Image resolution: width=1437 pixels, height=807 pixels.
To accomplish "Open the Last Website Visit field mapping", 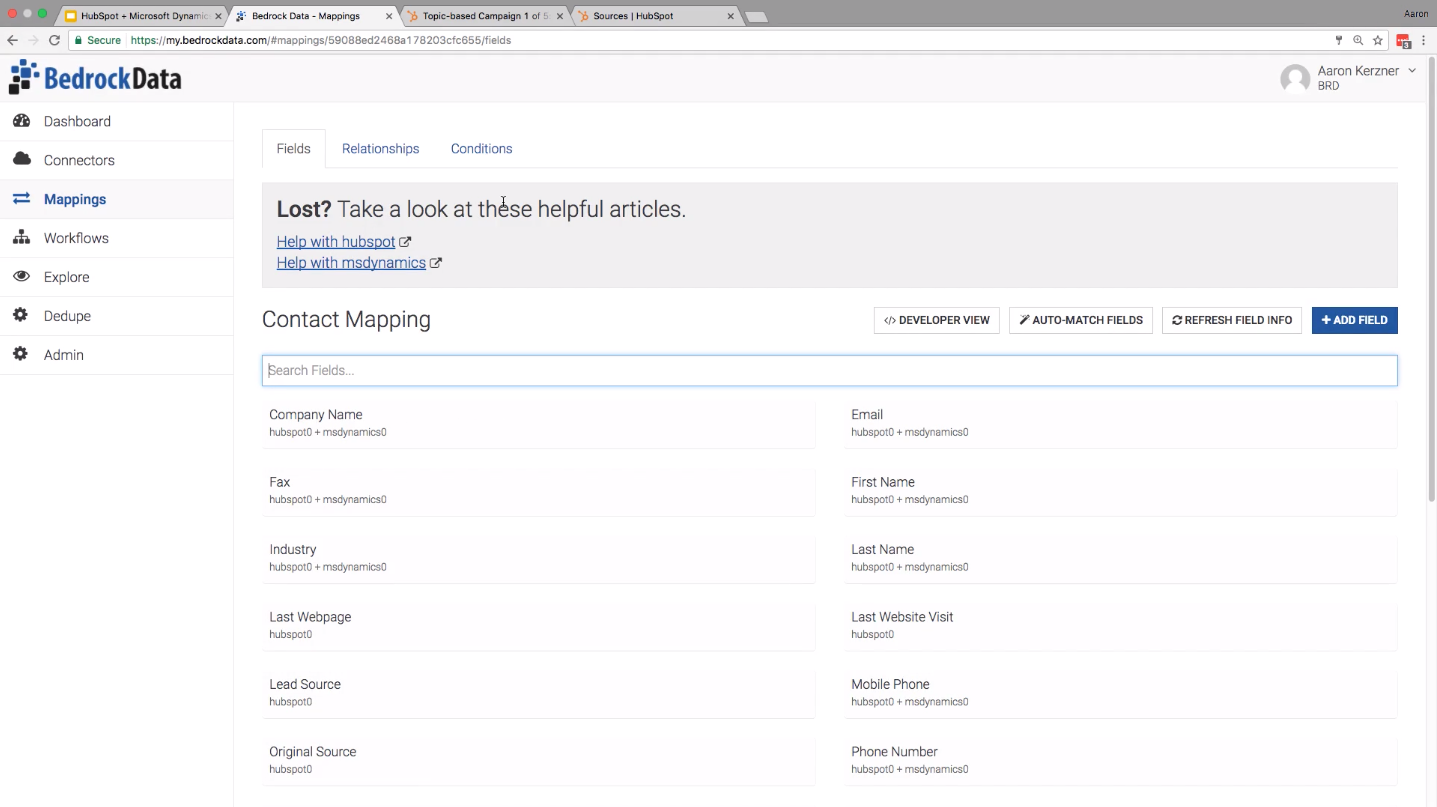I will tap(1121, 625).
